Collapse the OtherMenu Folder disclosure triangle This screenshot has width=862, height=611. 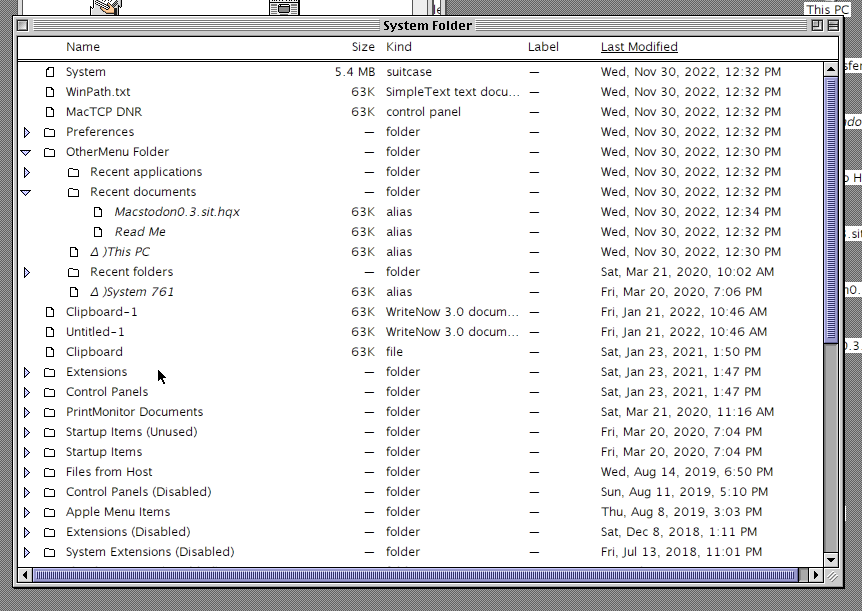[x=26, y=152]
